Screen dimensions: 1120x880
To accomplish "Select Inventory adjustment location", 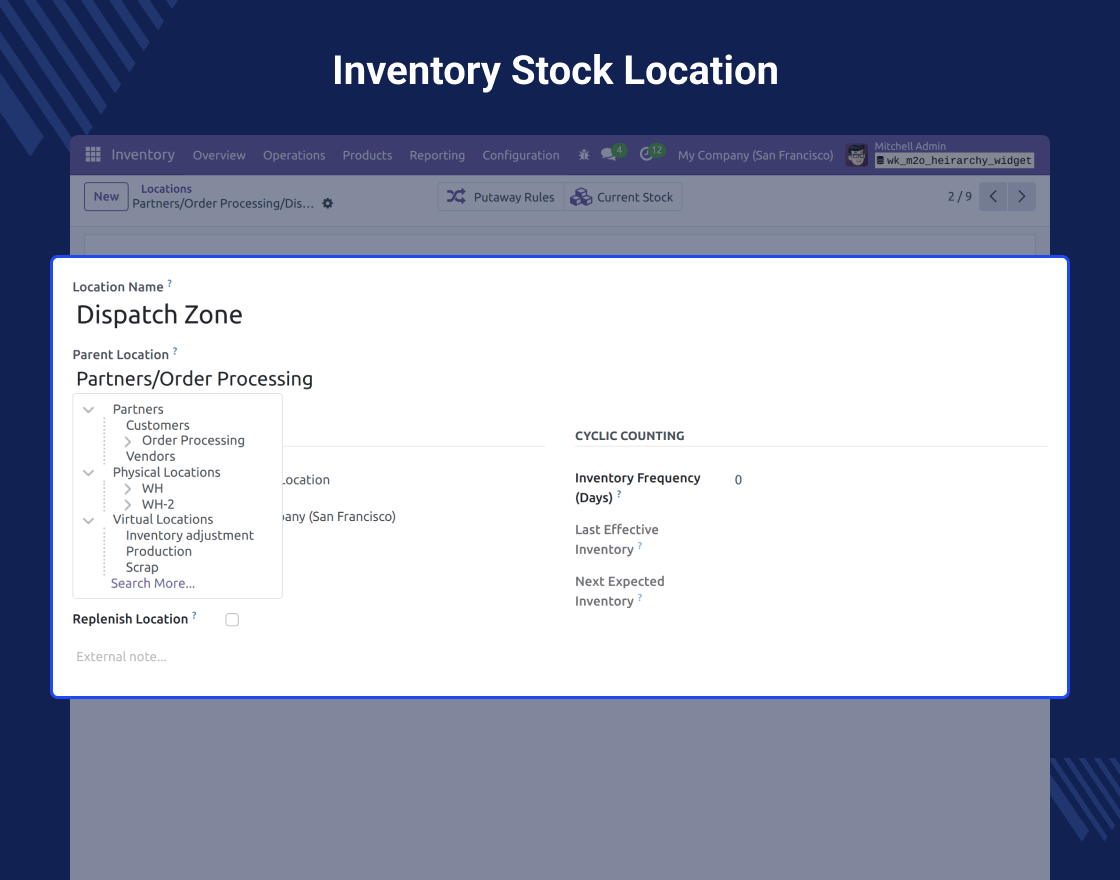I will (190, 535).
